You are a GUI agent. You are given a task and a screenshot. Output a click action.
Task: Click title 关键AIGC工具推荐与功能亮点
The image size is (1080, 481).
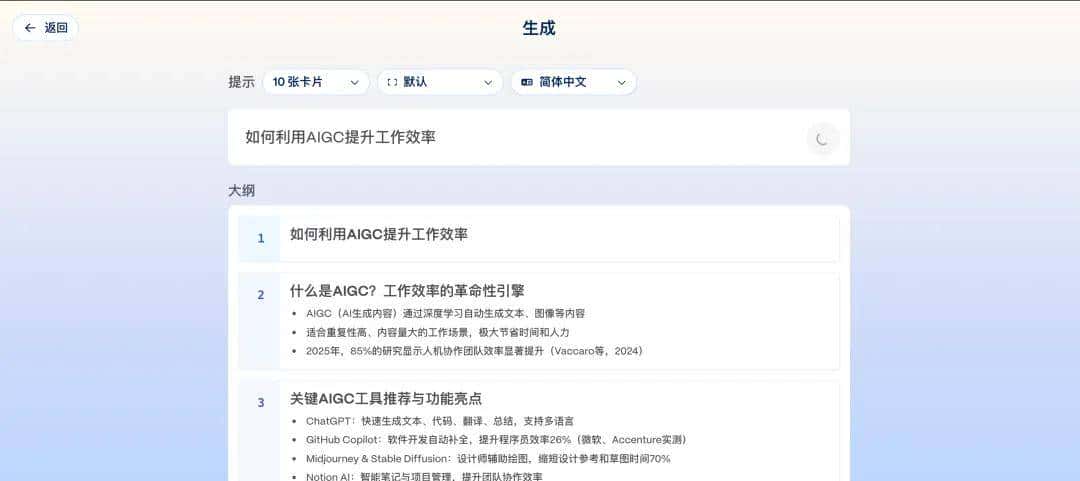click(386, 399)
